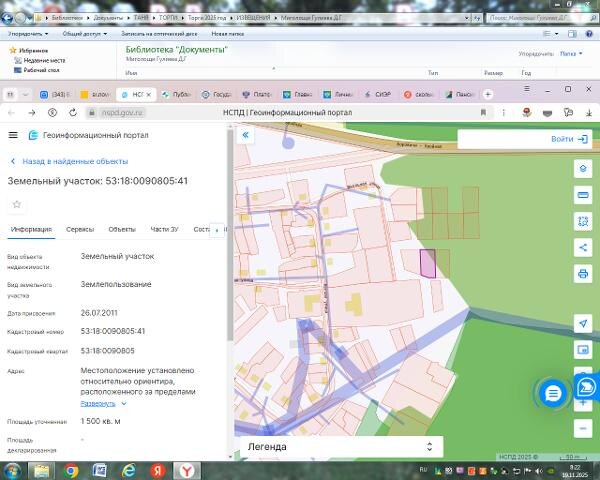Click the highlighted purple parcel on the map
Viewport: 600px width, 480px height.
tap(428, 263)
